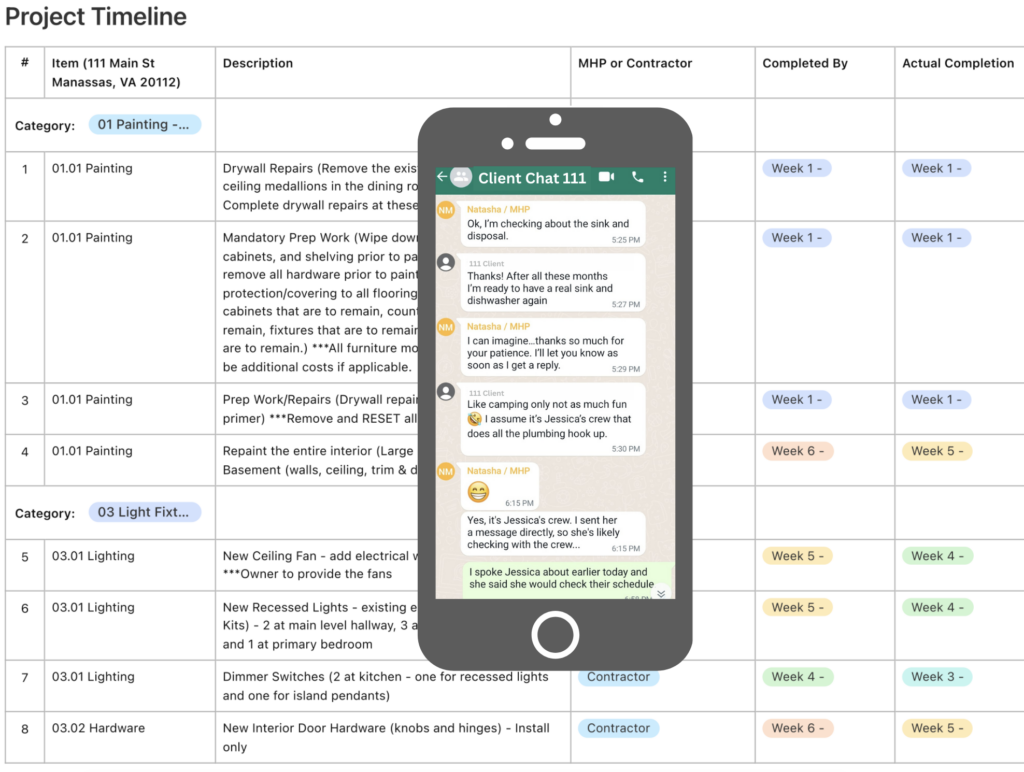This screenshot has width=1024, height=772.
Task: Select the '03.02 Hardware' item cell
Action: (x=130, y=738)
